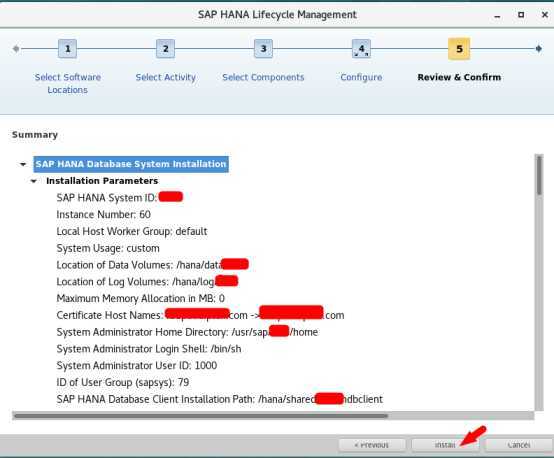Select System Usage: custom row
The width and height of the screenshot is (554, 458).
pos(108,248)
